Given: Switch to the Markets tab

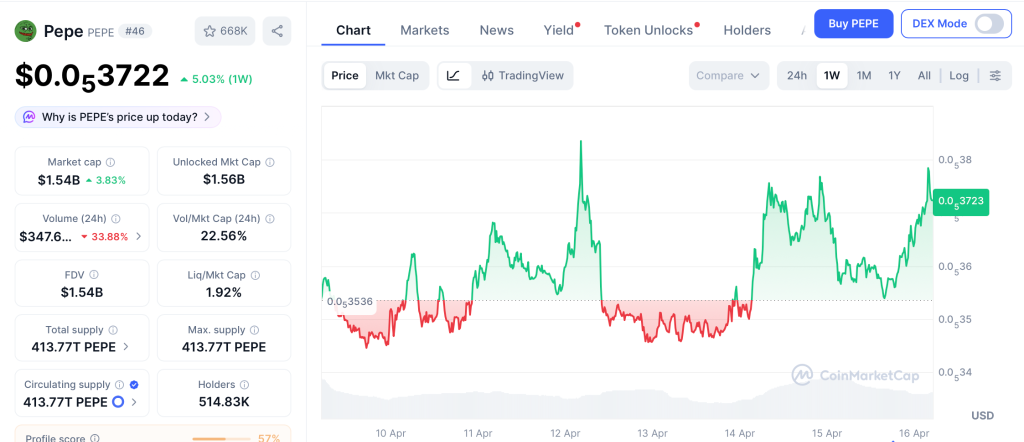Looking at the screenshot, I should pos(425,30).
